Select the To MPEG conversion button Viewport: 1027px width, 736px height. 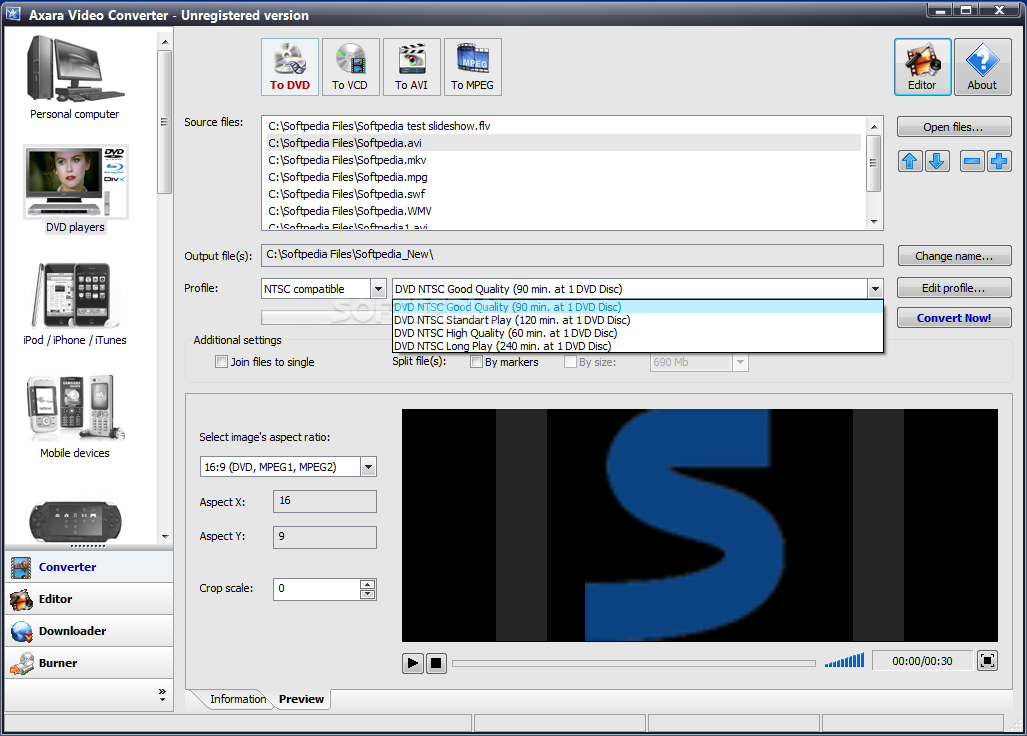[x=472, y=67]
